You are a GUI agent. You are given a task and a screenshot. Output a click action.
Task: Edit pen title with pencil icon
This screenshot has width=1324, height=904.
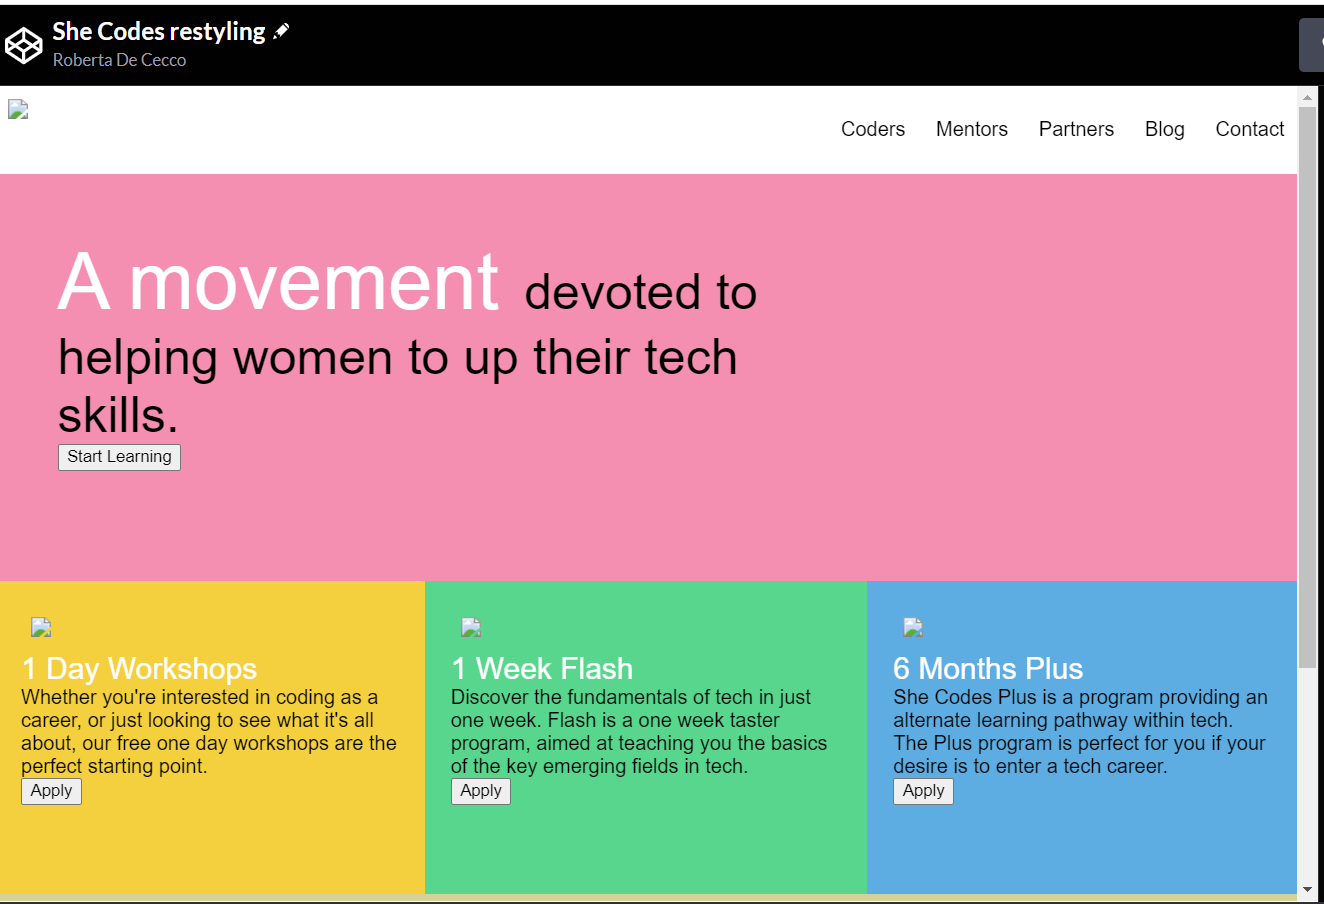click(x=281, y=32)
